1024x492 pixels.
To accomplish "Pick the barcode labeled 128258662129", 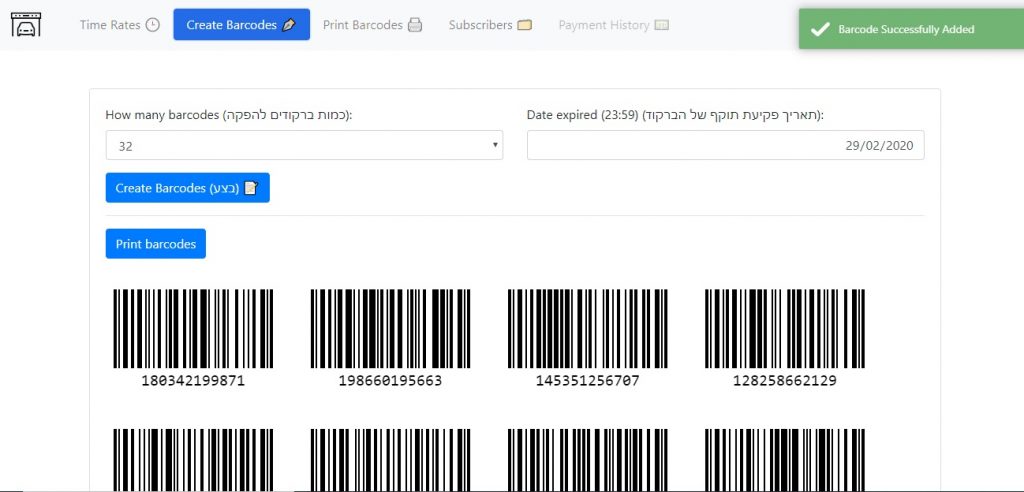I will [x=784, y=330].
